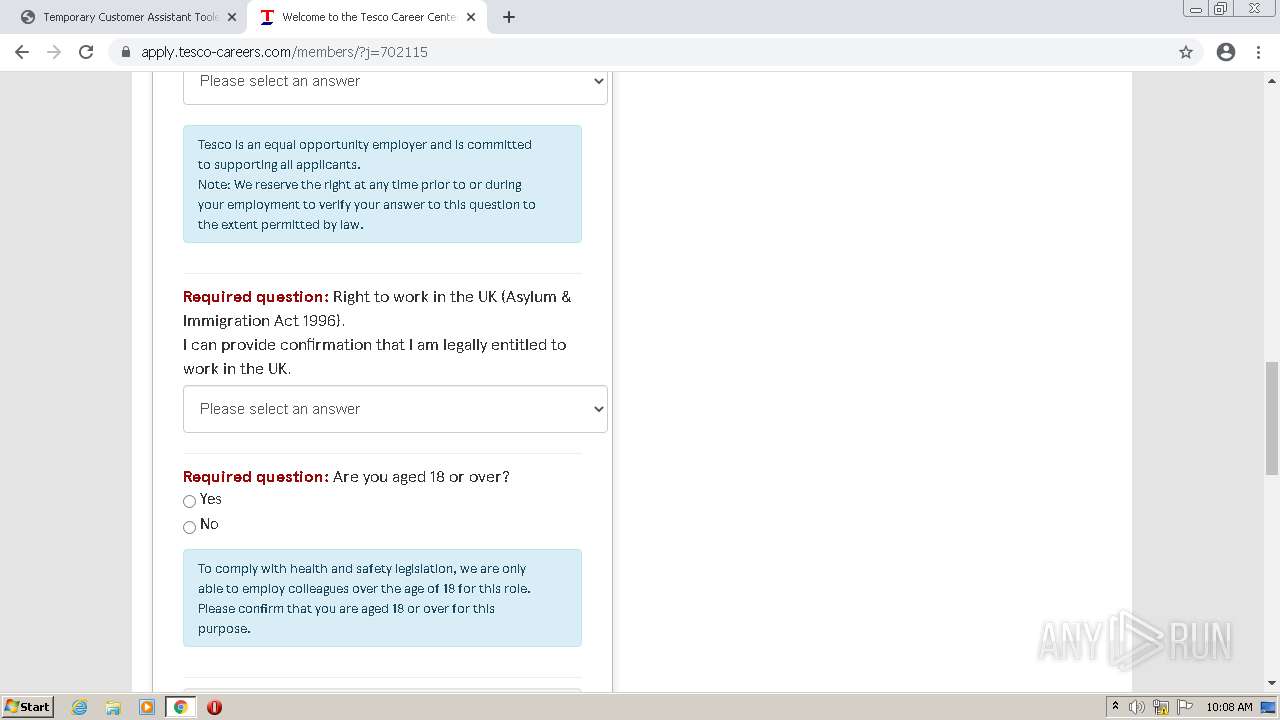Select No for aged 18 or over
This screenshot has height=720, width=1280.
pos(189,527)
